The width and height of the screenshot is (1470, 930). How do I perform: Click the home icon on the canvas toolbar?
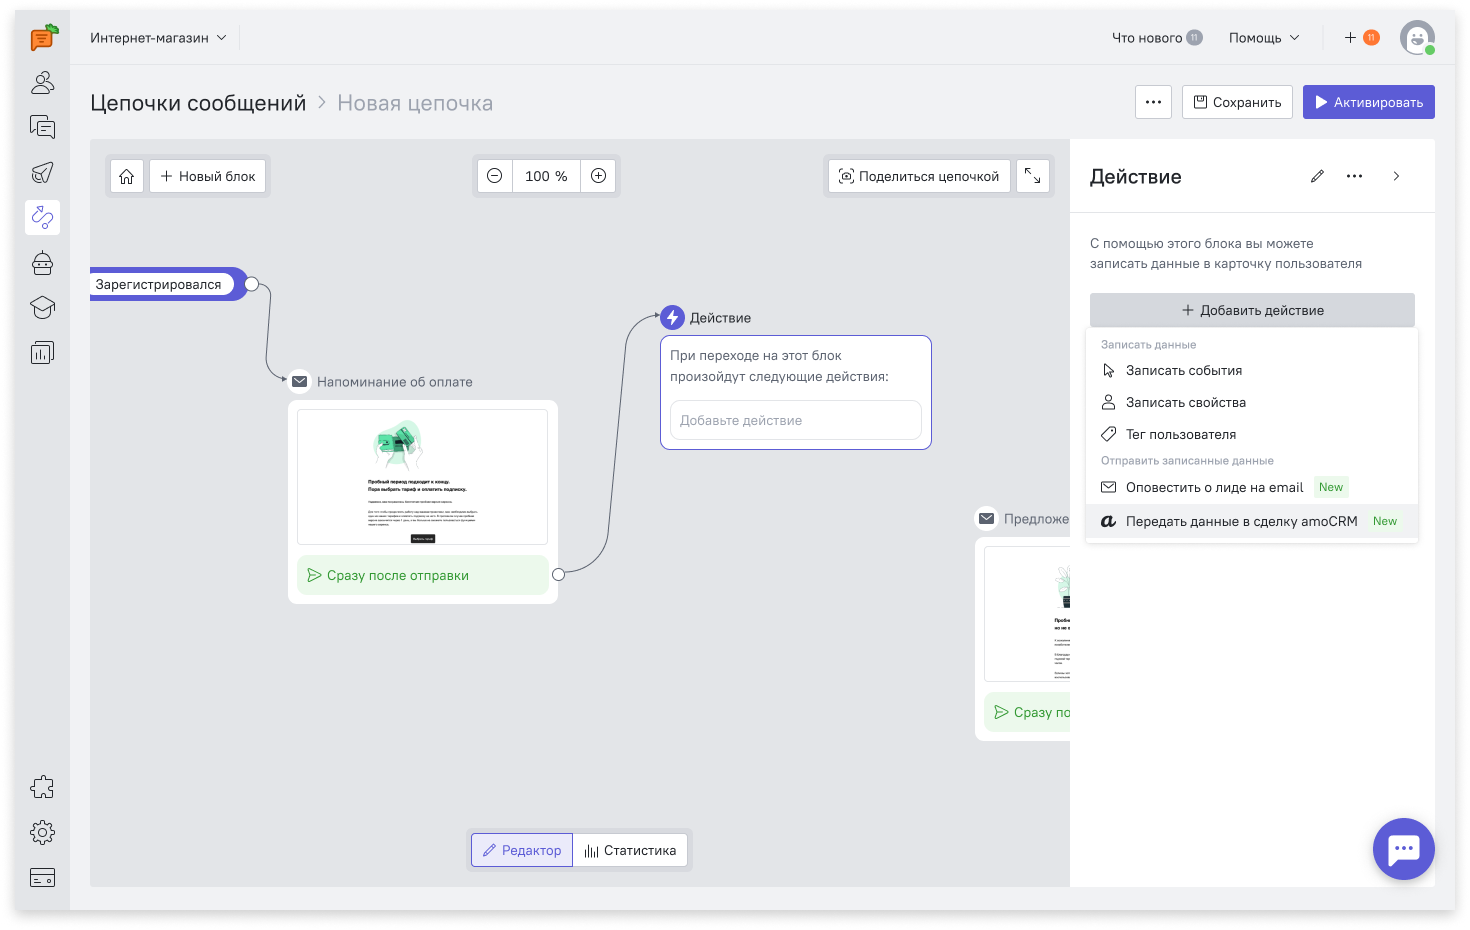click(x=127, y=176)
